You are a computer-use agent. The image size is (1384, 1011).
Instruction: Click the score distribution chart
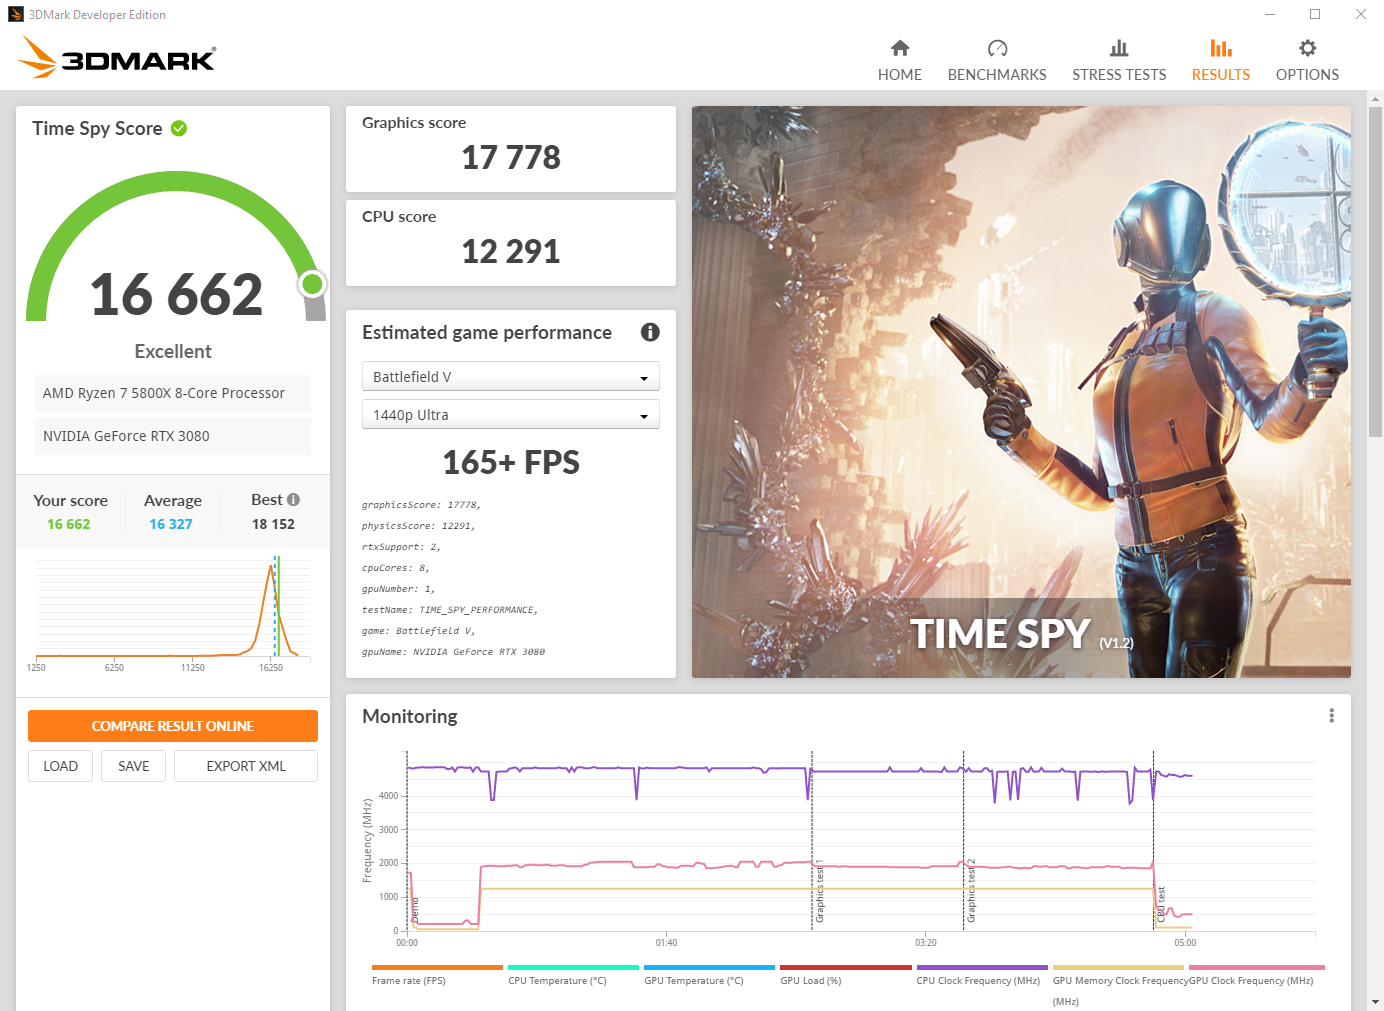click(173, 611)
